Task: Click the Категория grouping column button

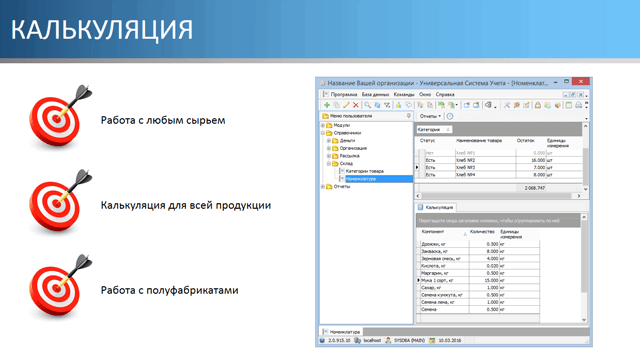Action: (434, 129)
